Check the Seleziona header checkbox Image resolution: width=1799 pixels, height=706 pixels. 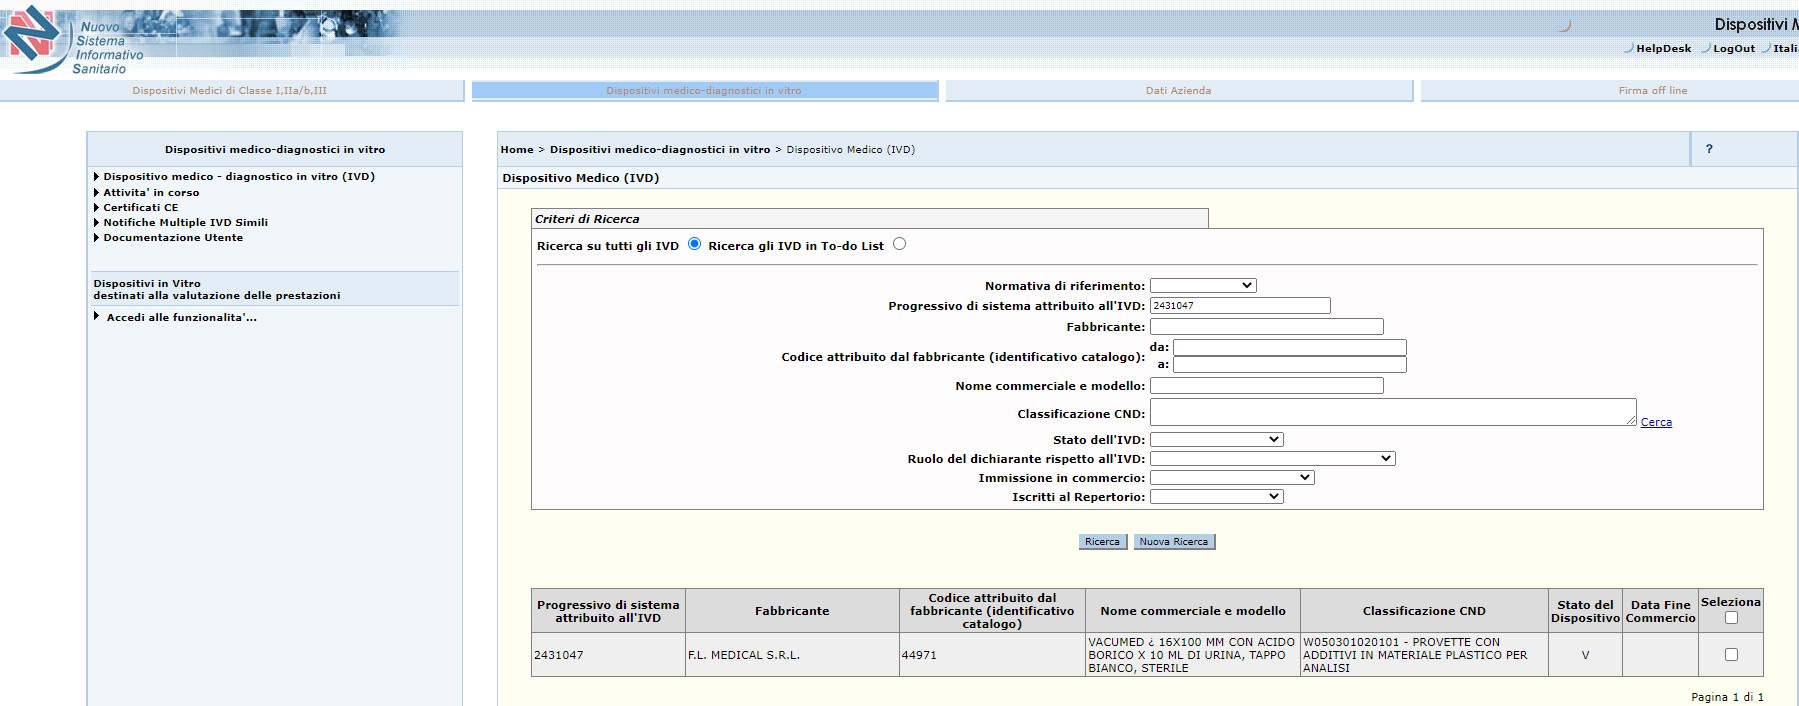click(1731, 618)
